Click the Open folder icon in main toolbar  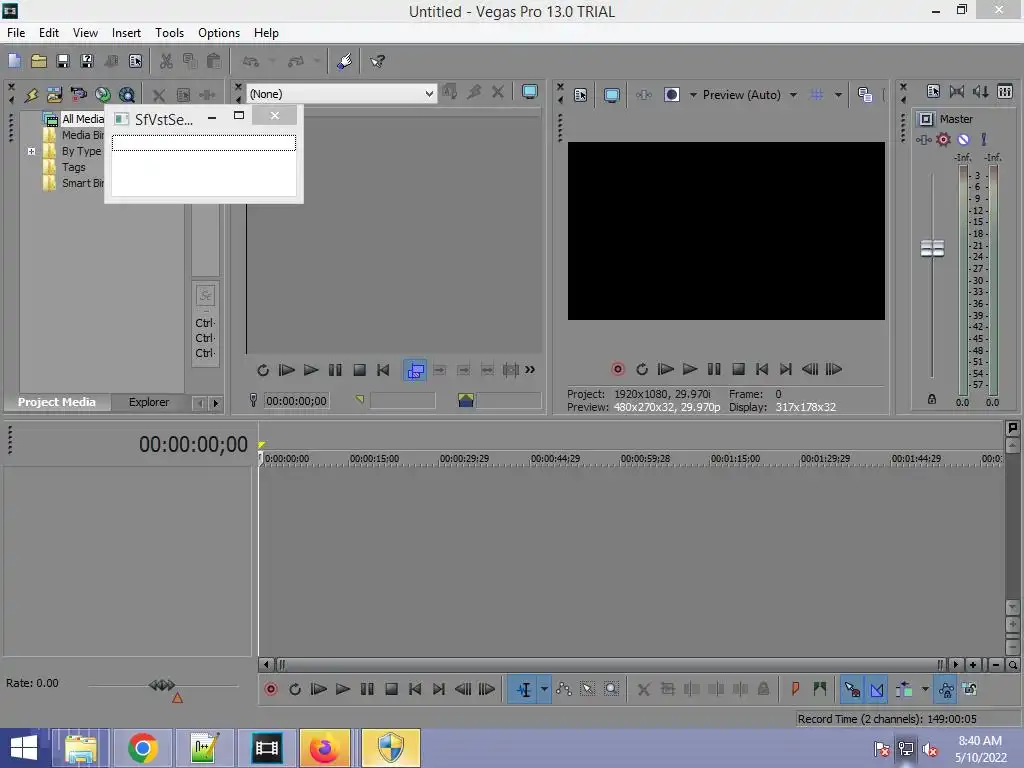pyautogui.click(x=39, y=61)
